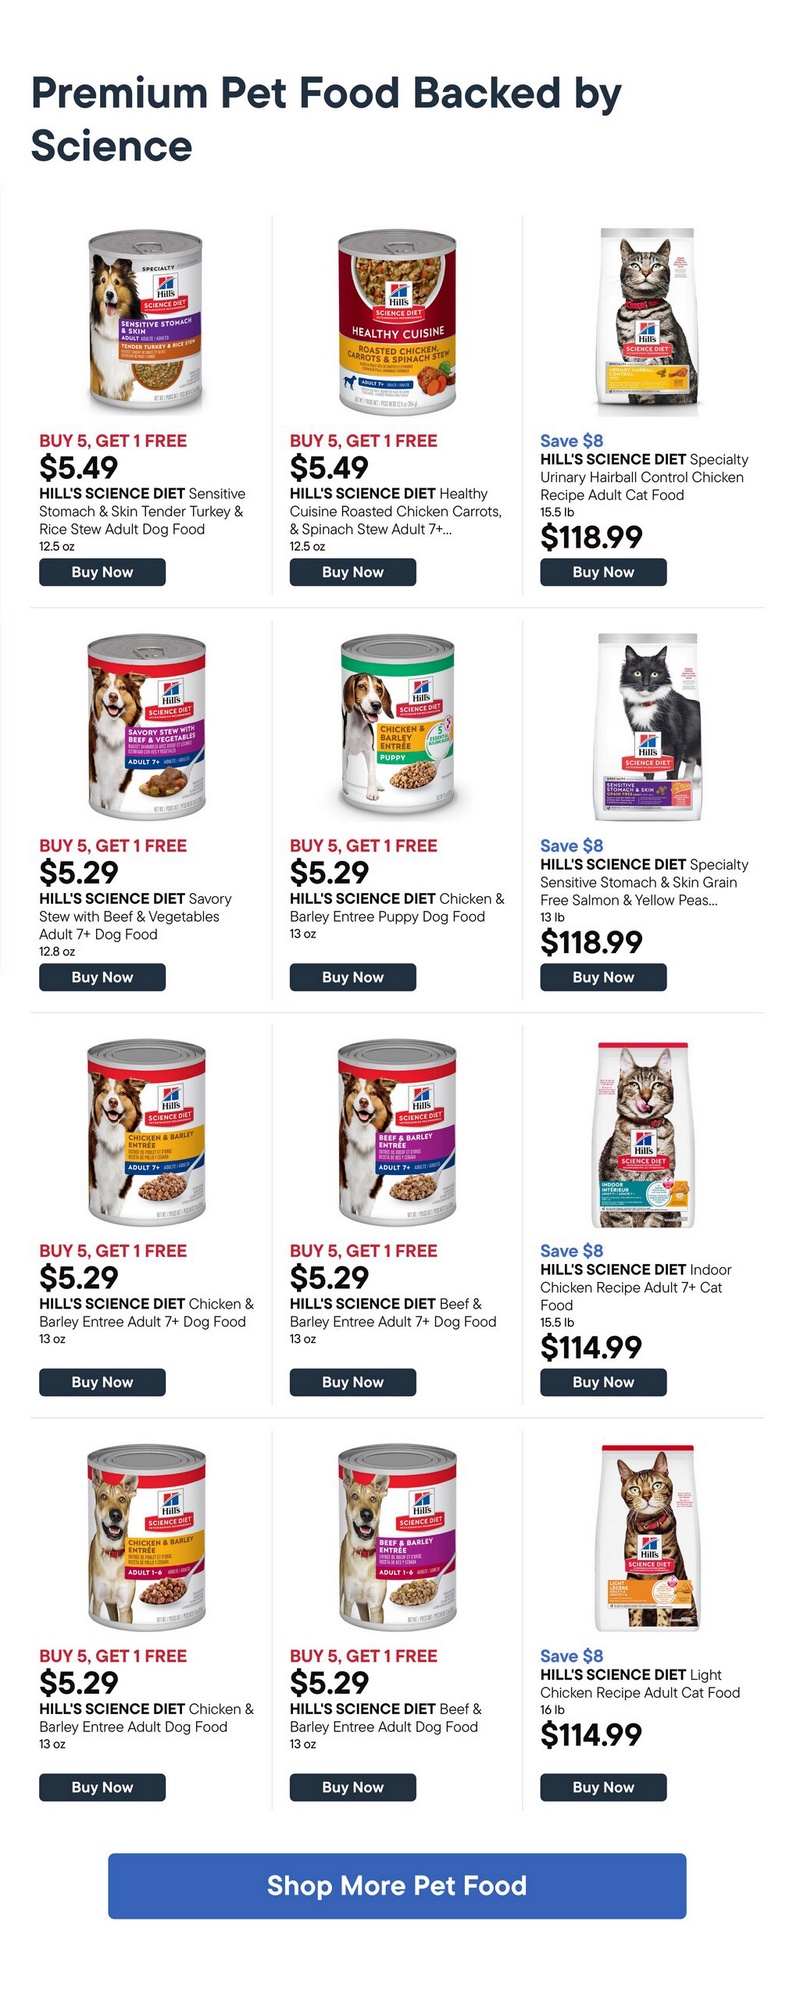The width and height of the screenshot is (795, 2000).
Task: Buy the Light Chicken Recipe Adult Cat Food
Action: [x=603, y=1787]
